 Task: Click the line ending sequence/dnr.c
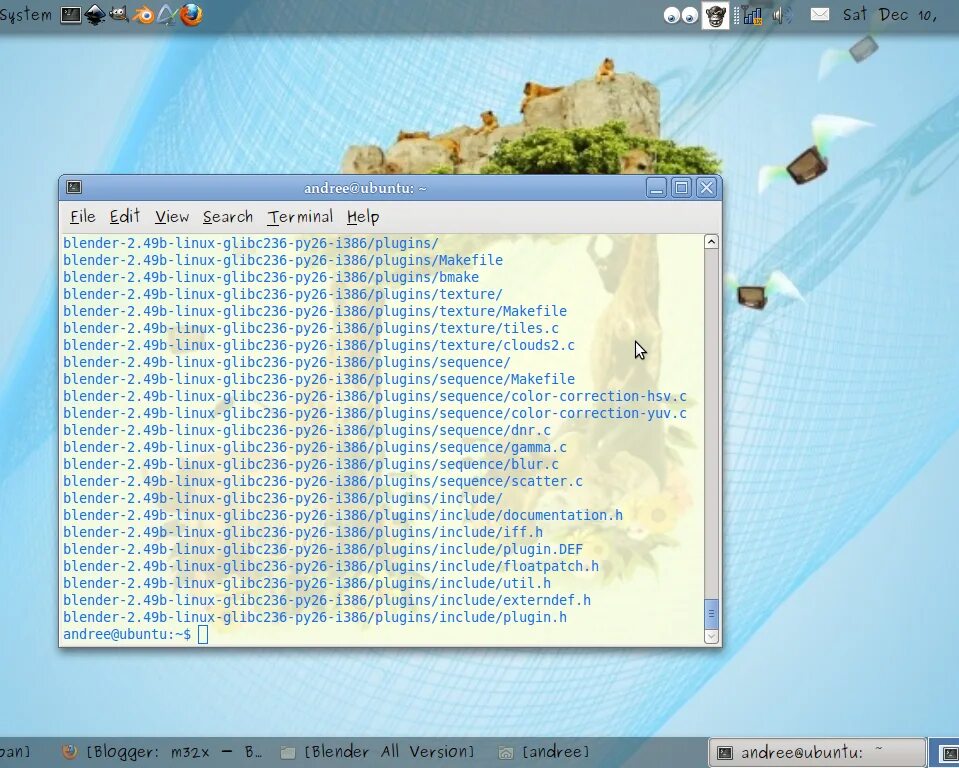307,430
